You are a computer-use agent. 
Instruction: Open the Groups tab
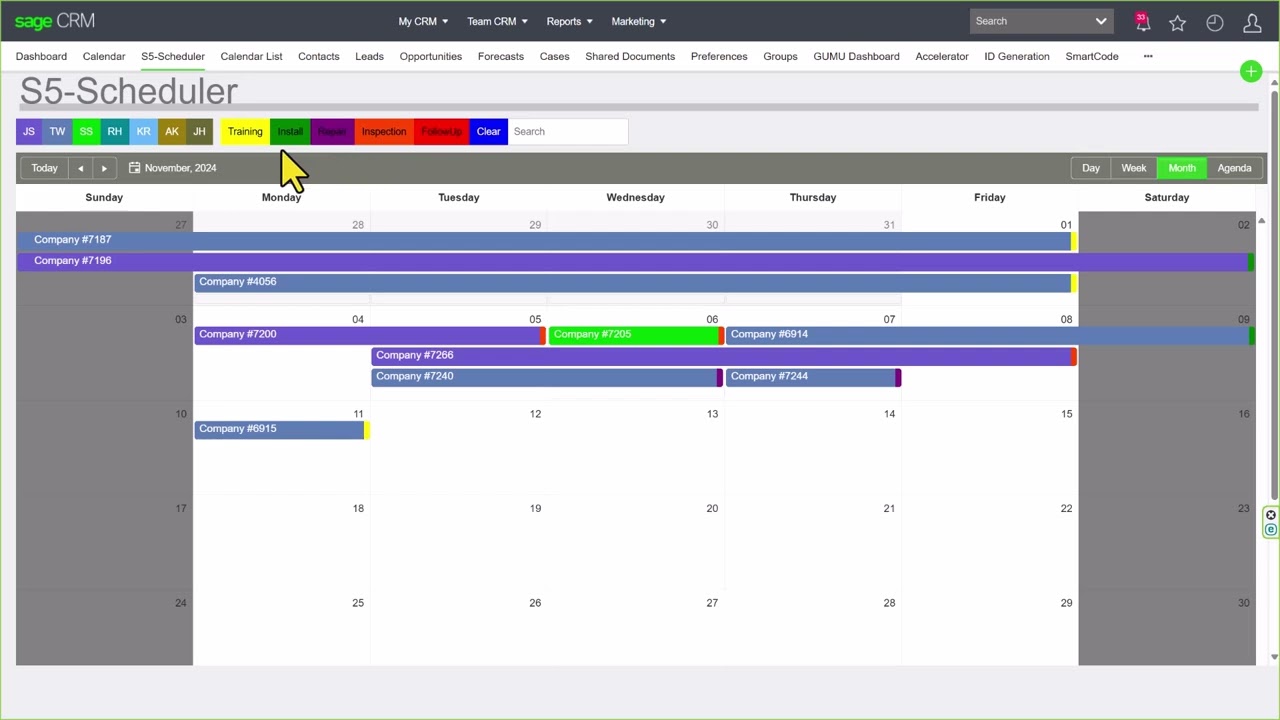coord(780,56)
